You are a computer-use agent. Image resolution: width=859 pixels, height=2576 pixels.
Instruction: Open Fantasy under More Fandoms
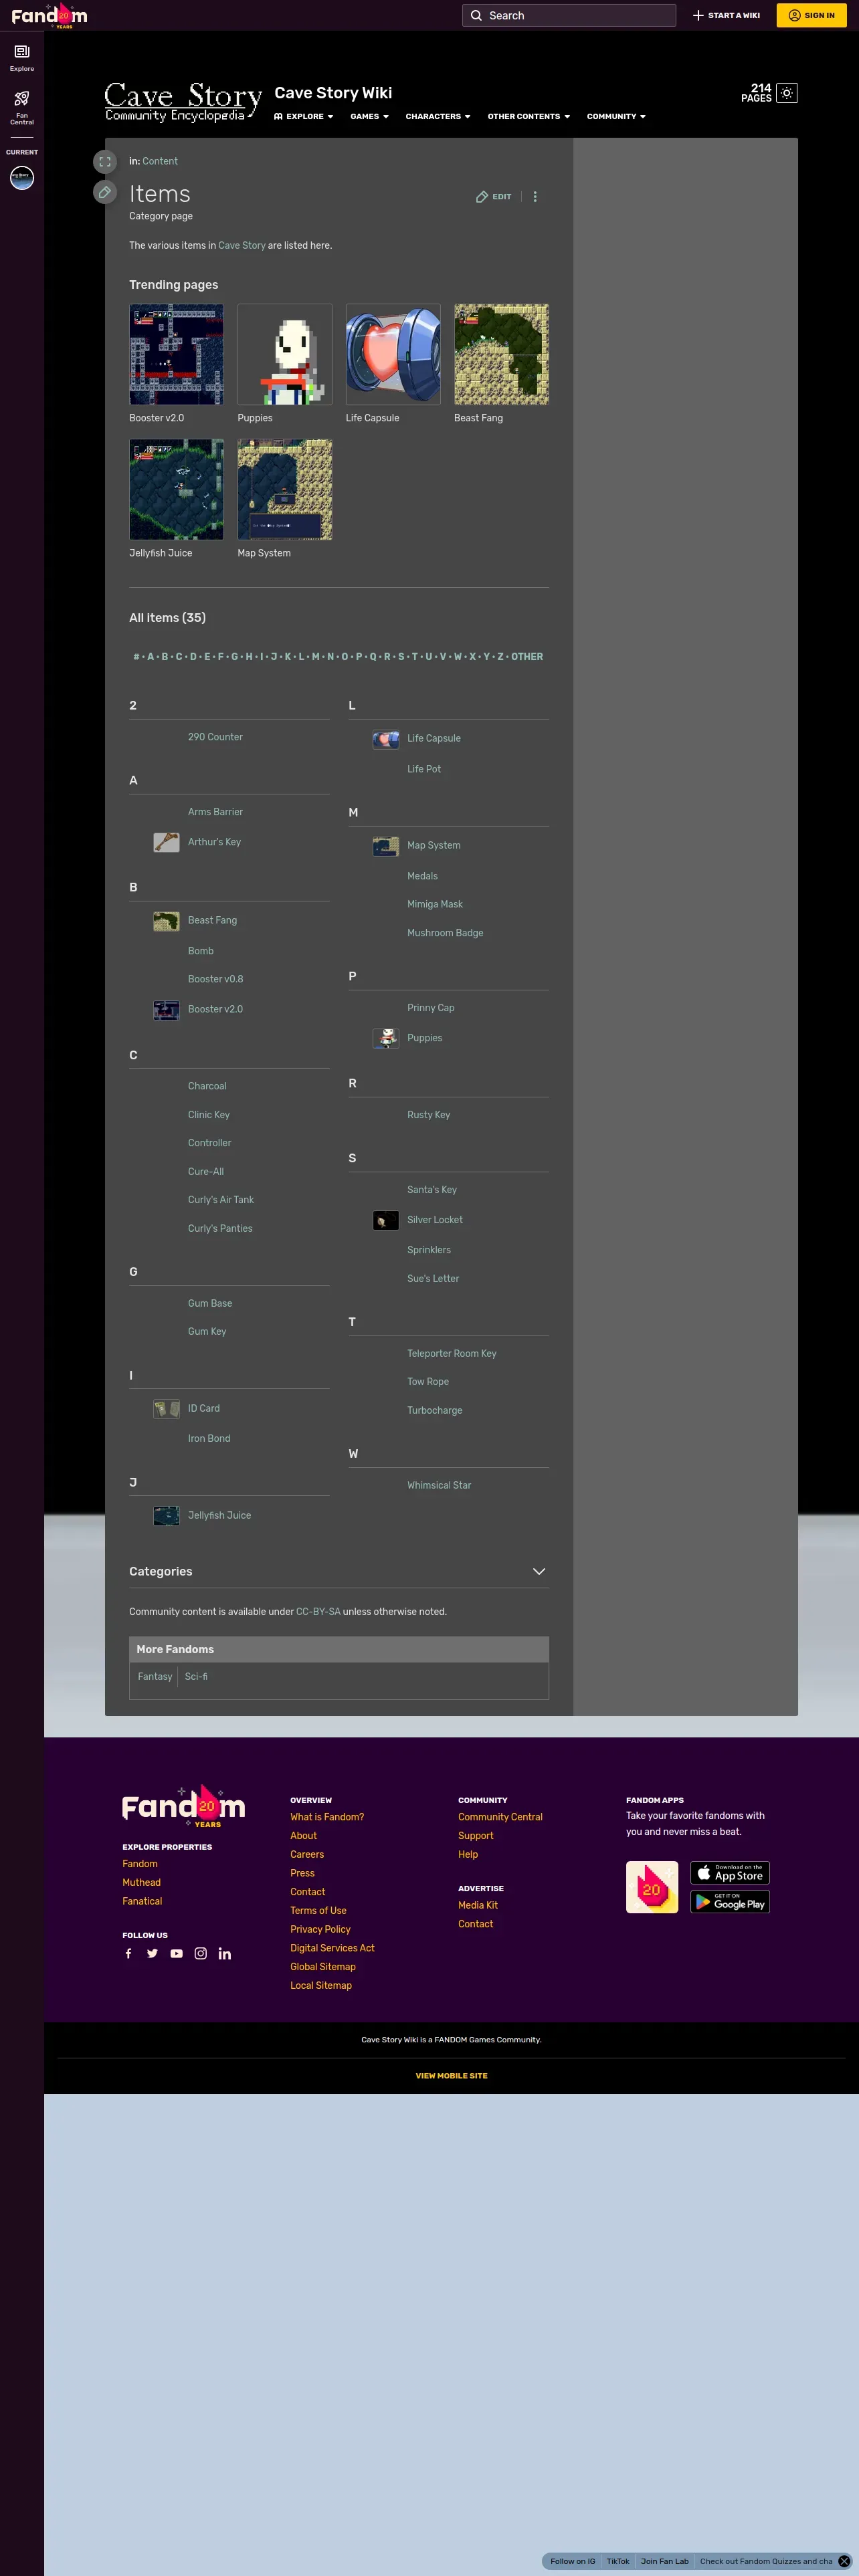click(x=155, y=1676)
